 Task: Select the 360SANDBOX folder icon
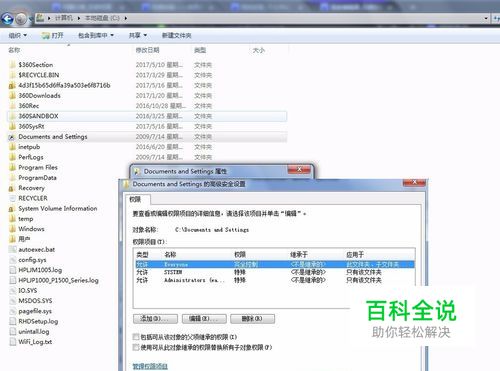pyautogui.click(x=12, y=116)
